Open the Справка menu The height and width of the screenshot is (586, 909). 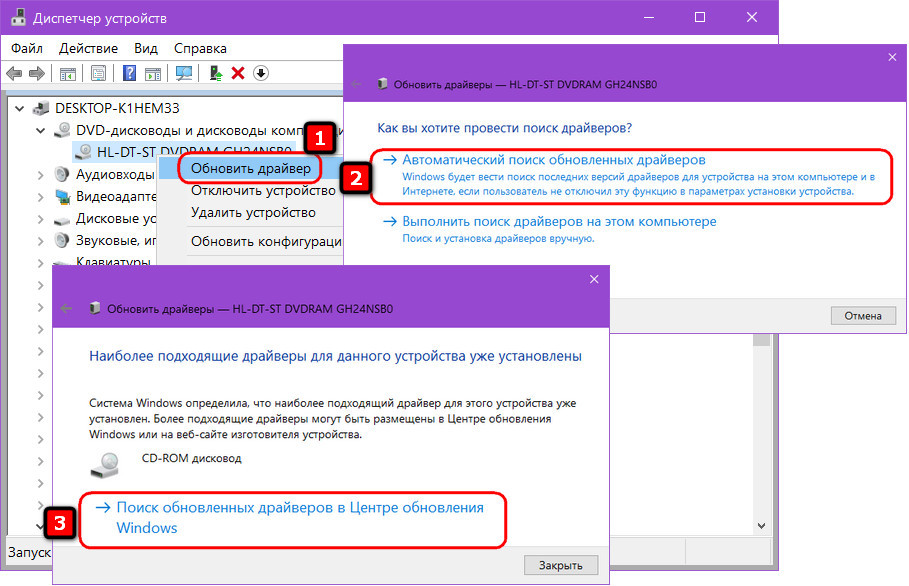pos(200,49)
